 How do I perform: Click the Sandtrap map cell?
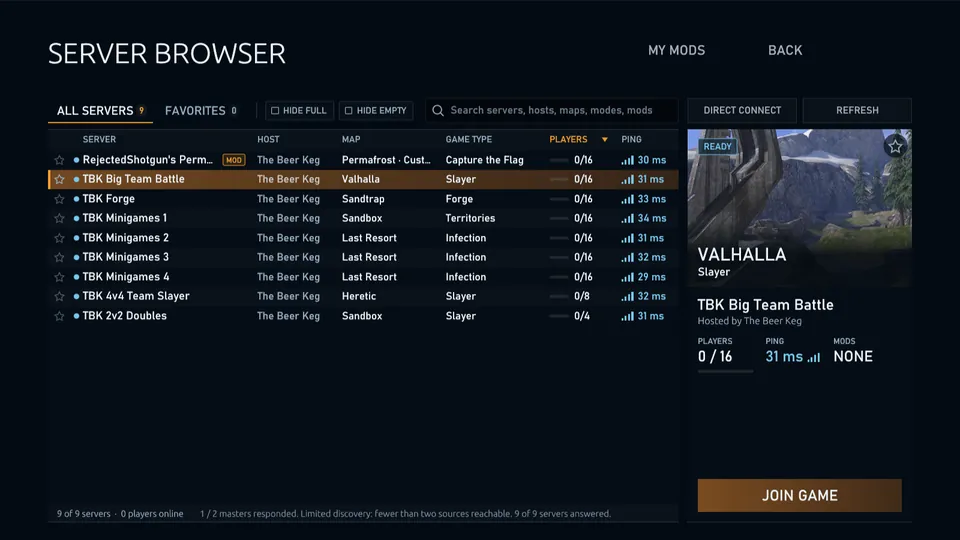click(x=363, y=199)
